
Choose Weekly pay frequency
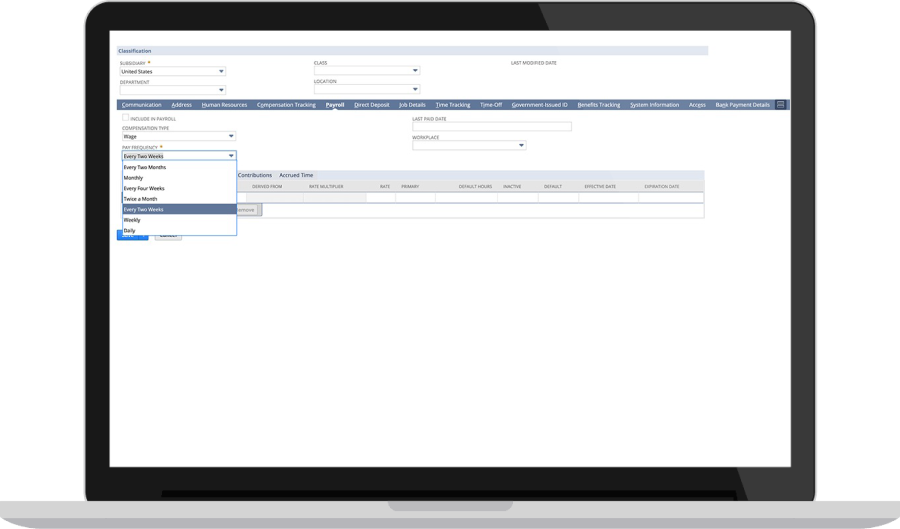pyautogui.click(x=179, y=220)
